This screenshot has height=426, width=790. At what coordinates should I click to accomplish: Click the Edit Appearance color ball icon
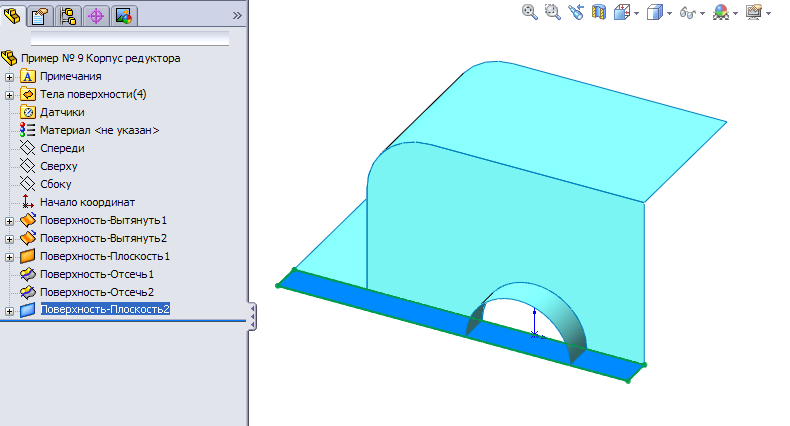(721, 13)
